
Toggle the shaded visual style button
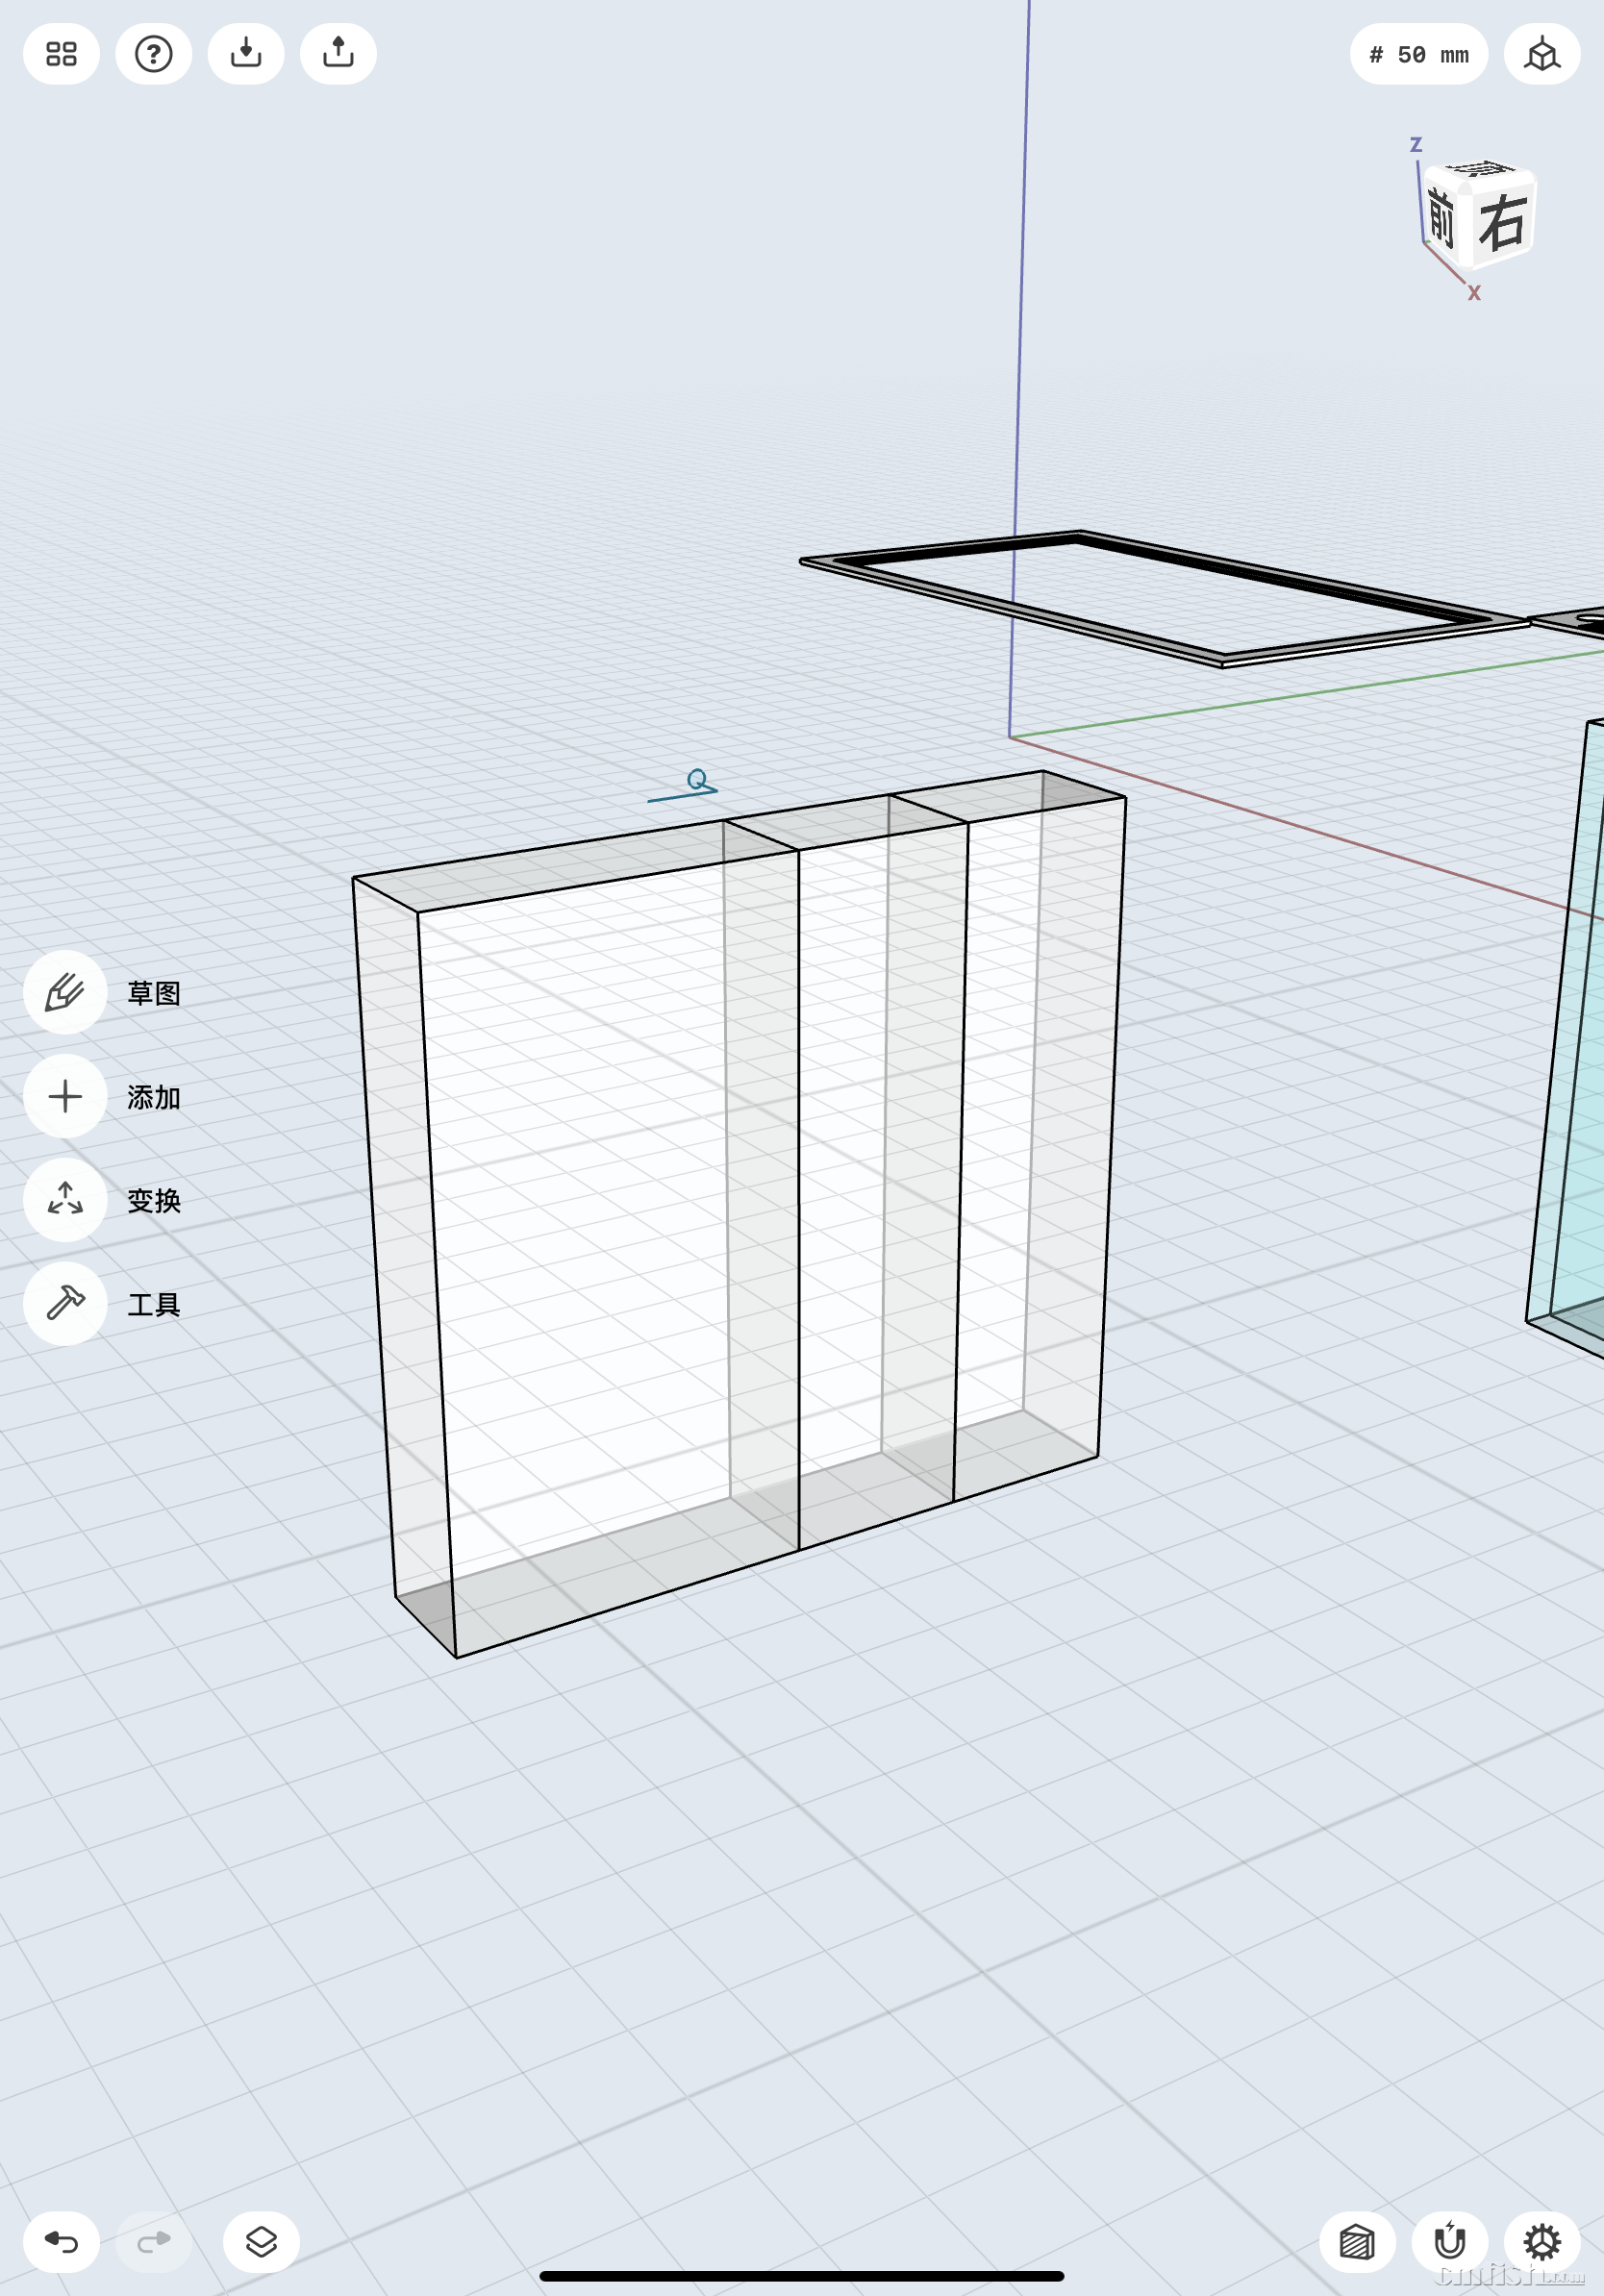point(1357,2242)
